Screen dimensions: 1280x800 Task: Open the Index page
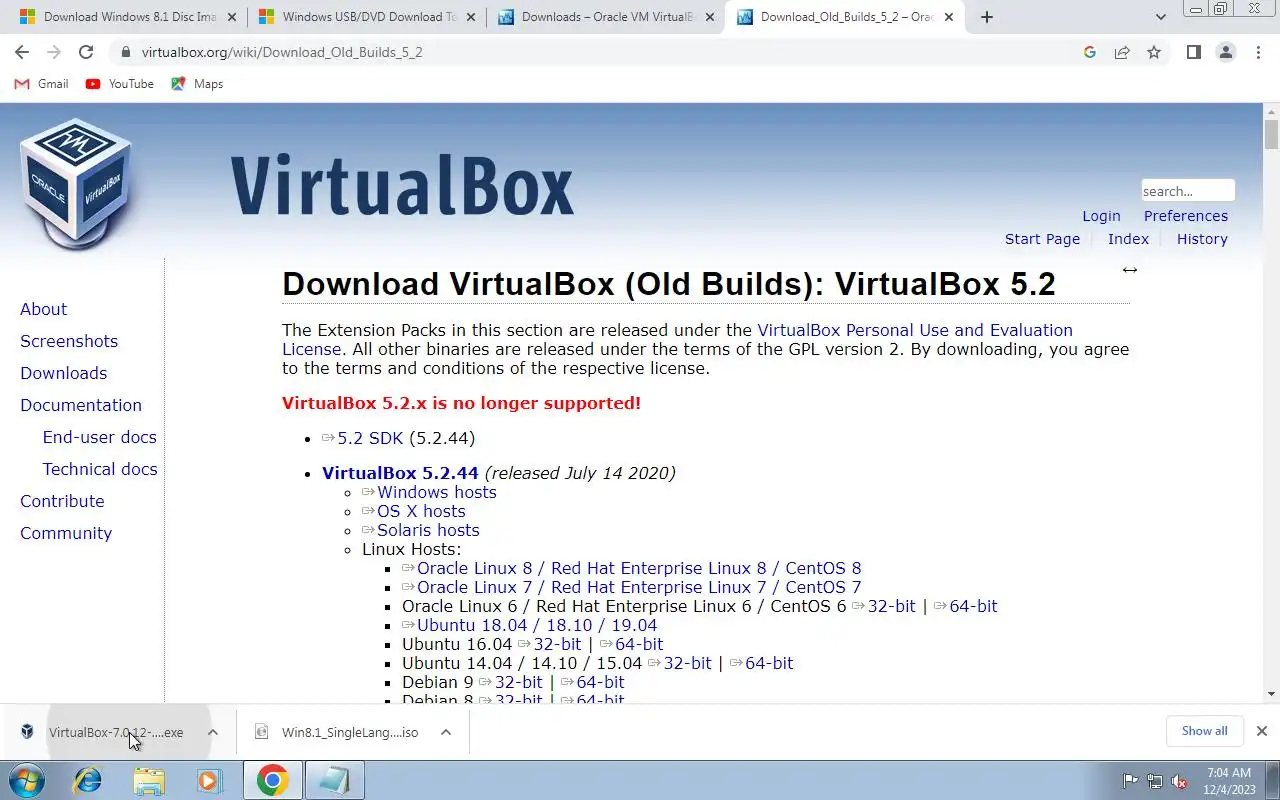[x=1128, y=239]
